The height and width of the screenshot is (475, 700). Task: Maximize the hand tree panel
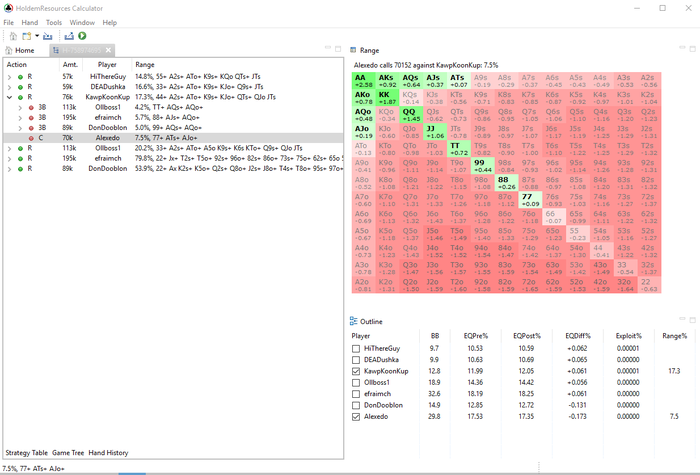click(338, 49)
